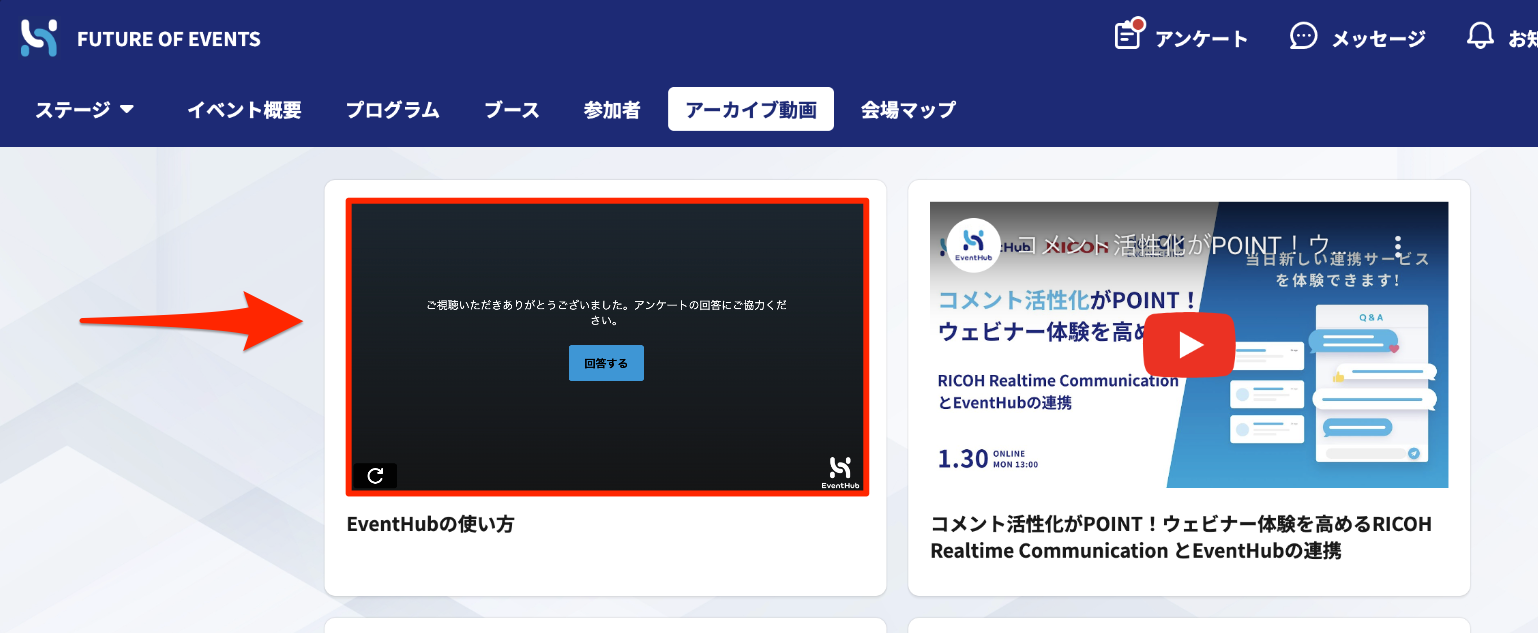Select the アーカイブ動画 tab

click(751, 110)
